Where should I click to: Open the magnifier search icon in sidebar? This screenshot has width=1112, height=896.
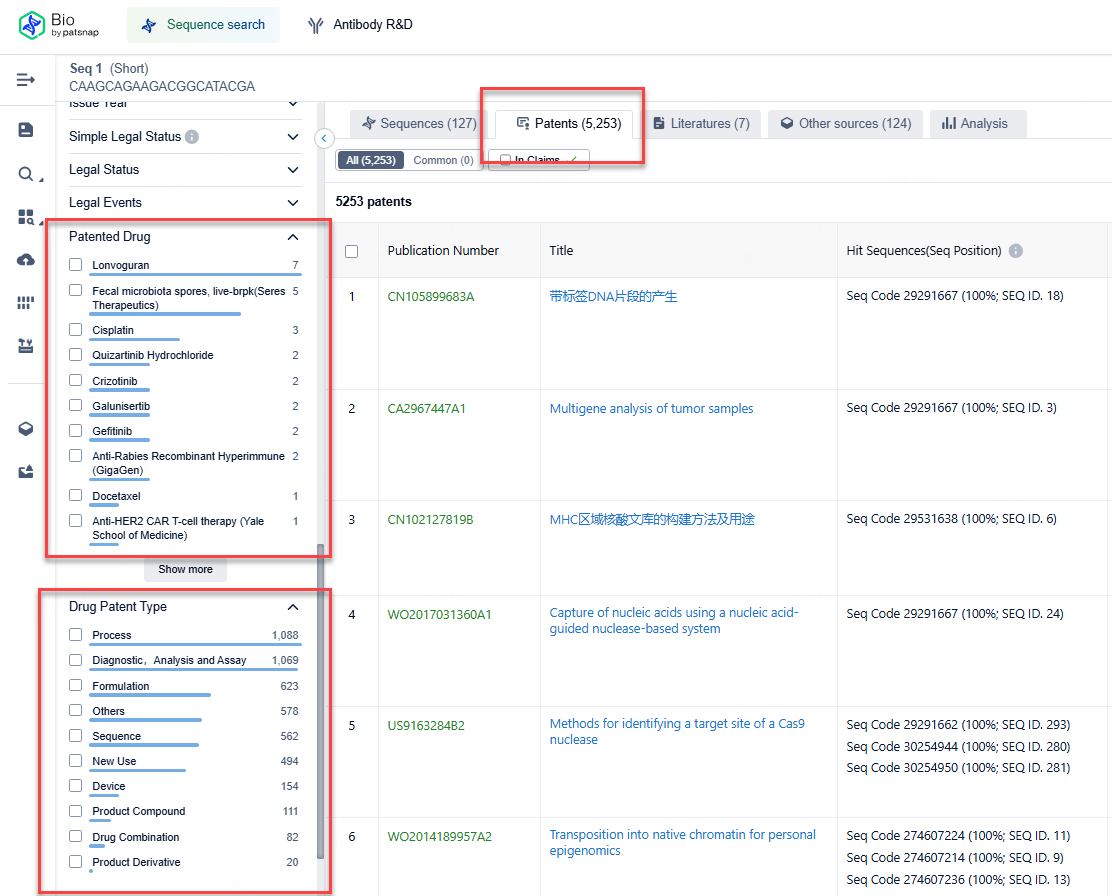[x=26, y=174]
